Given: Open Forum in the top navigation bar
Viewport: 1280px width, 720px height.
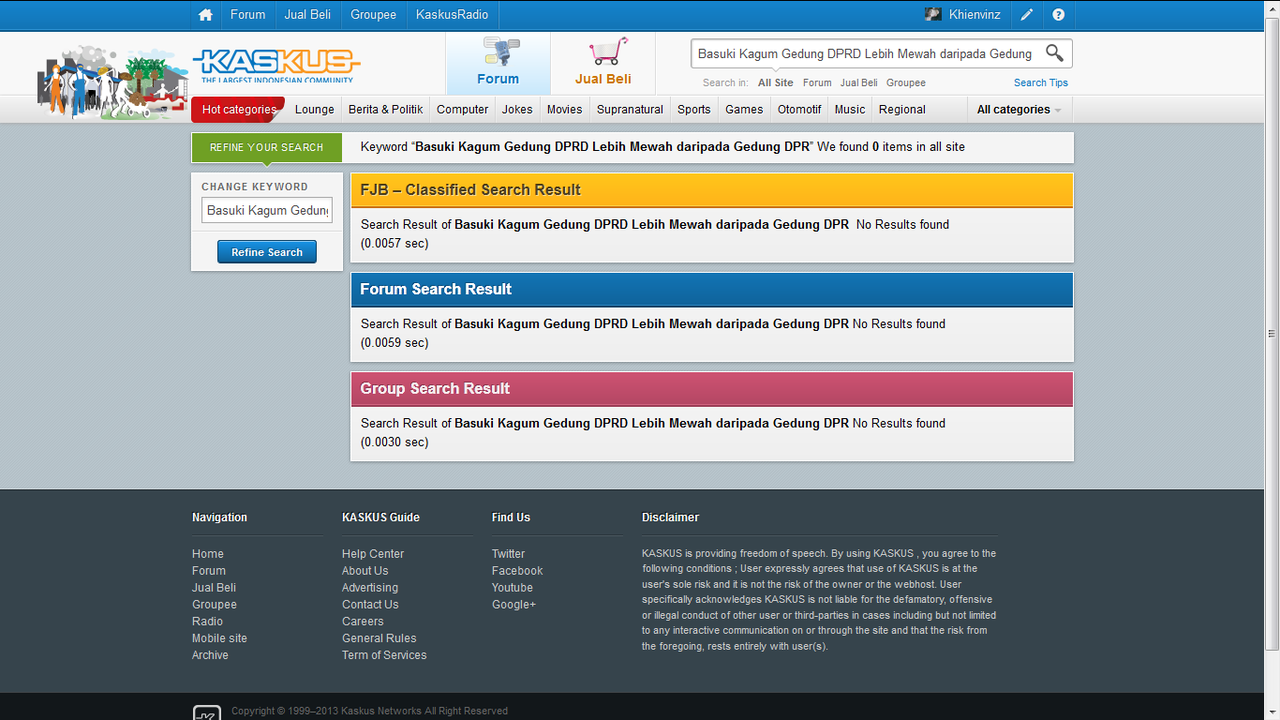Looking at the screenshot, I should (248, 15).
